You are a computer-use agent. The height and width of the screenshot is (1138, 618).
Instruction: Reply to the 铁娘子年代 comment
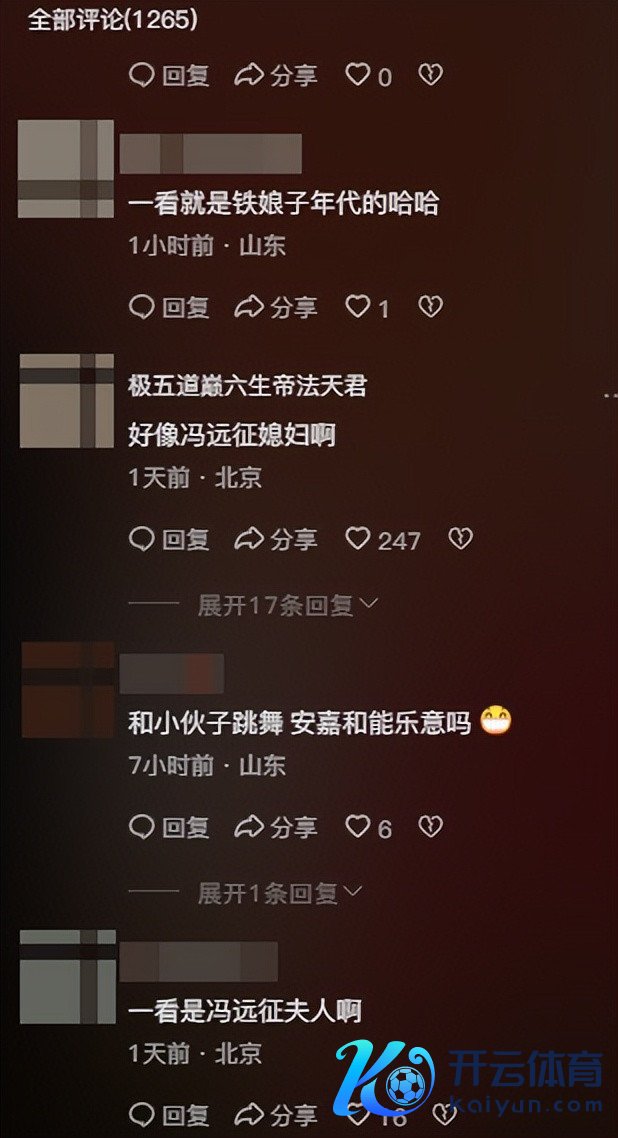(169, 308)
